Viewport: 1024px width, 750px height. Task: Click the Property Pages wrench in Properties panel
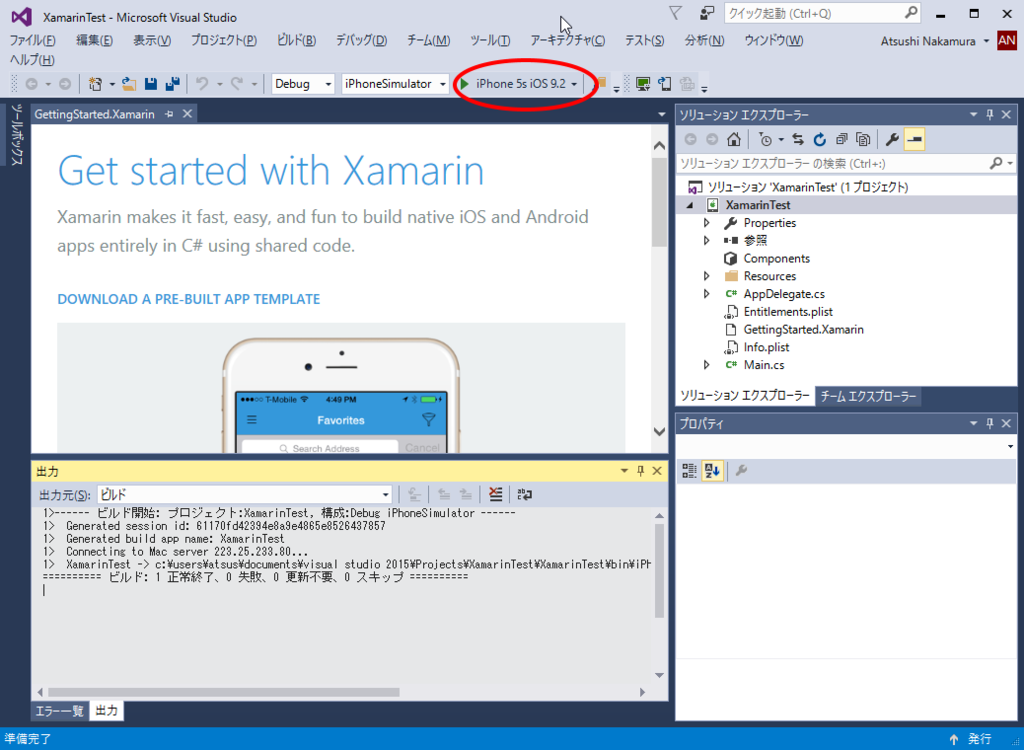click(x=741, y=470)
